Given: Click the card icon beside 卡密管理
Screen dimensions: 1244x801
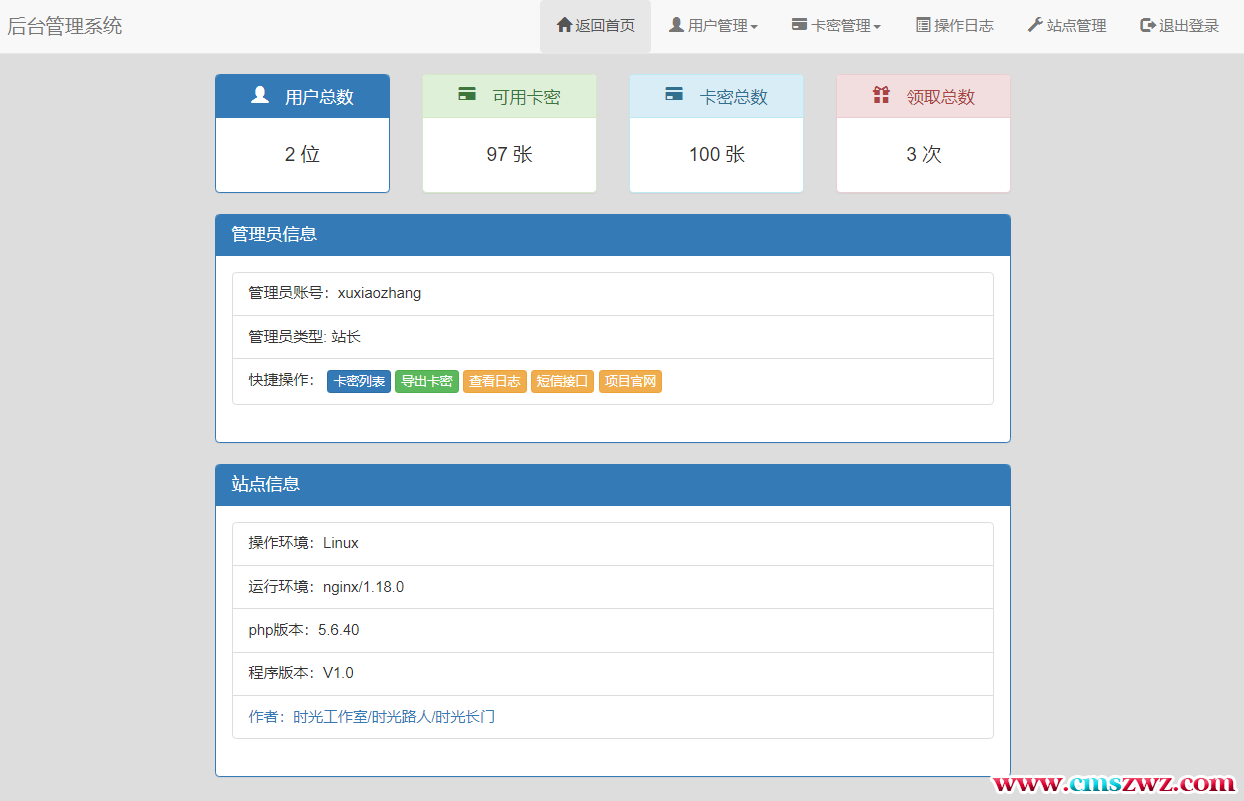Looking at the screenshot, I should point(799,25).
